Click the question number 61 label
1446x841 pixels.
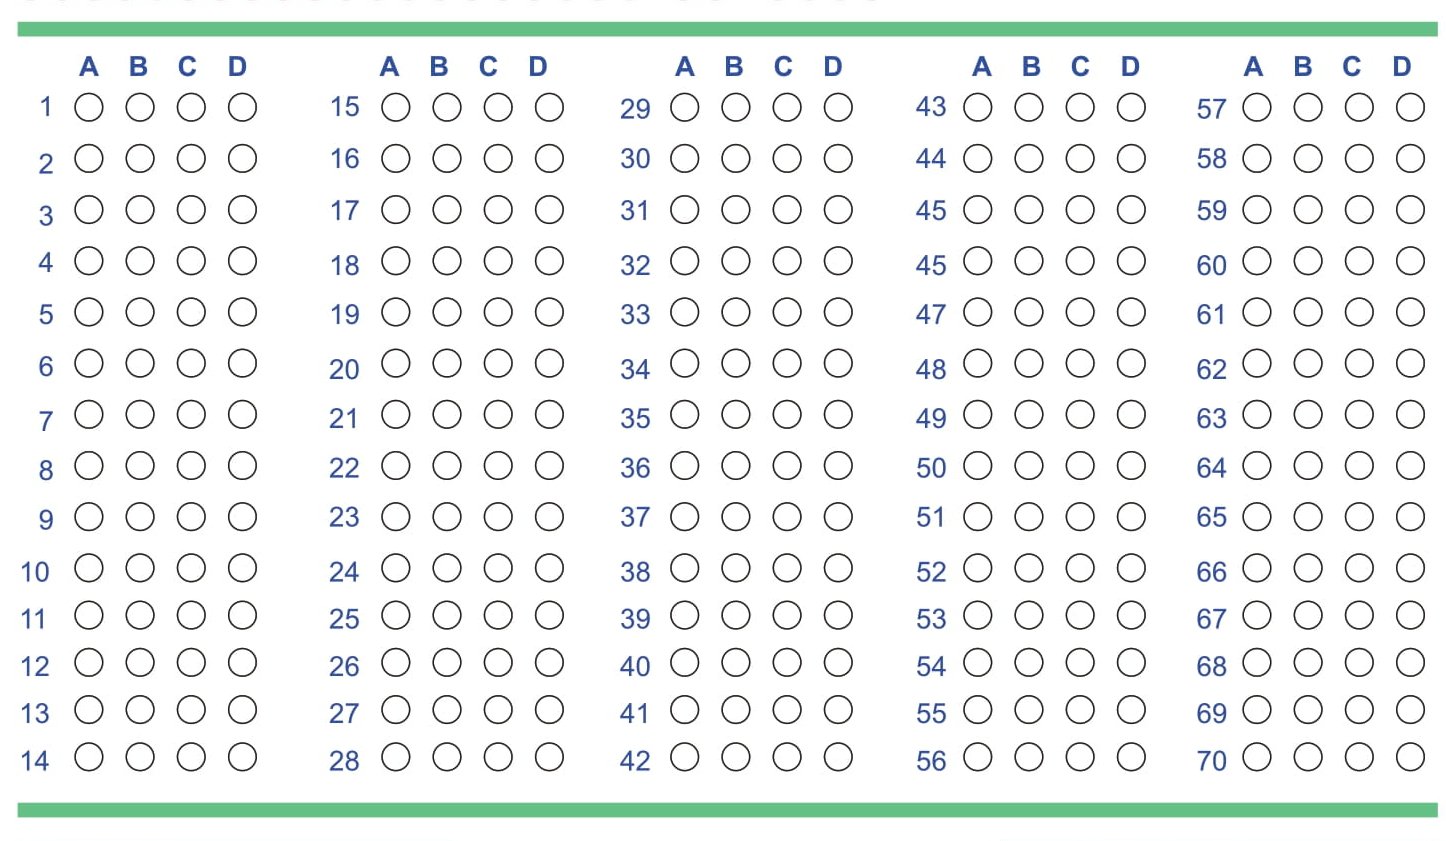[x=1211, y=314]
